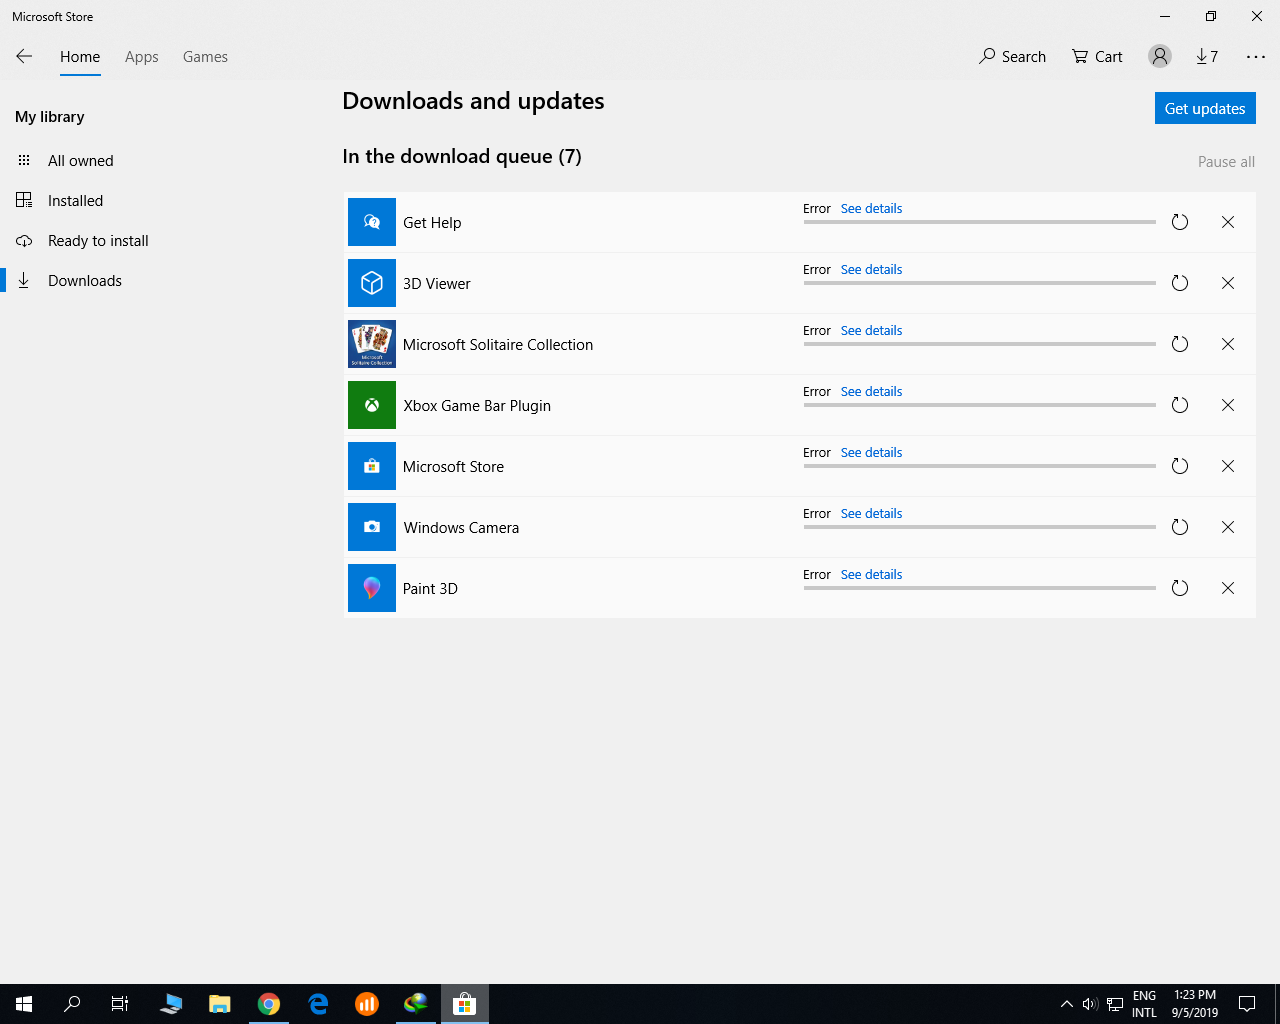The height and width of the screenshot is (1024, 1280).
Task: Open the See more ellipsis menu
Action: 1256,57
